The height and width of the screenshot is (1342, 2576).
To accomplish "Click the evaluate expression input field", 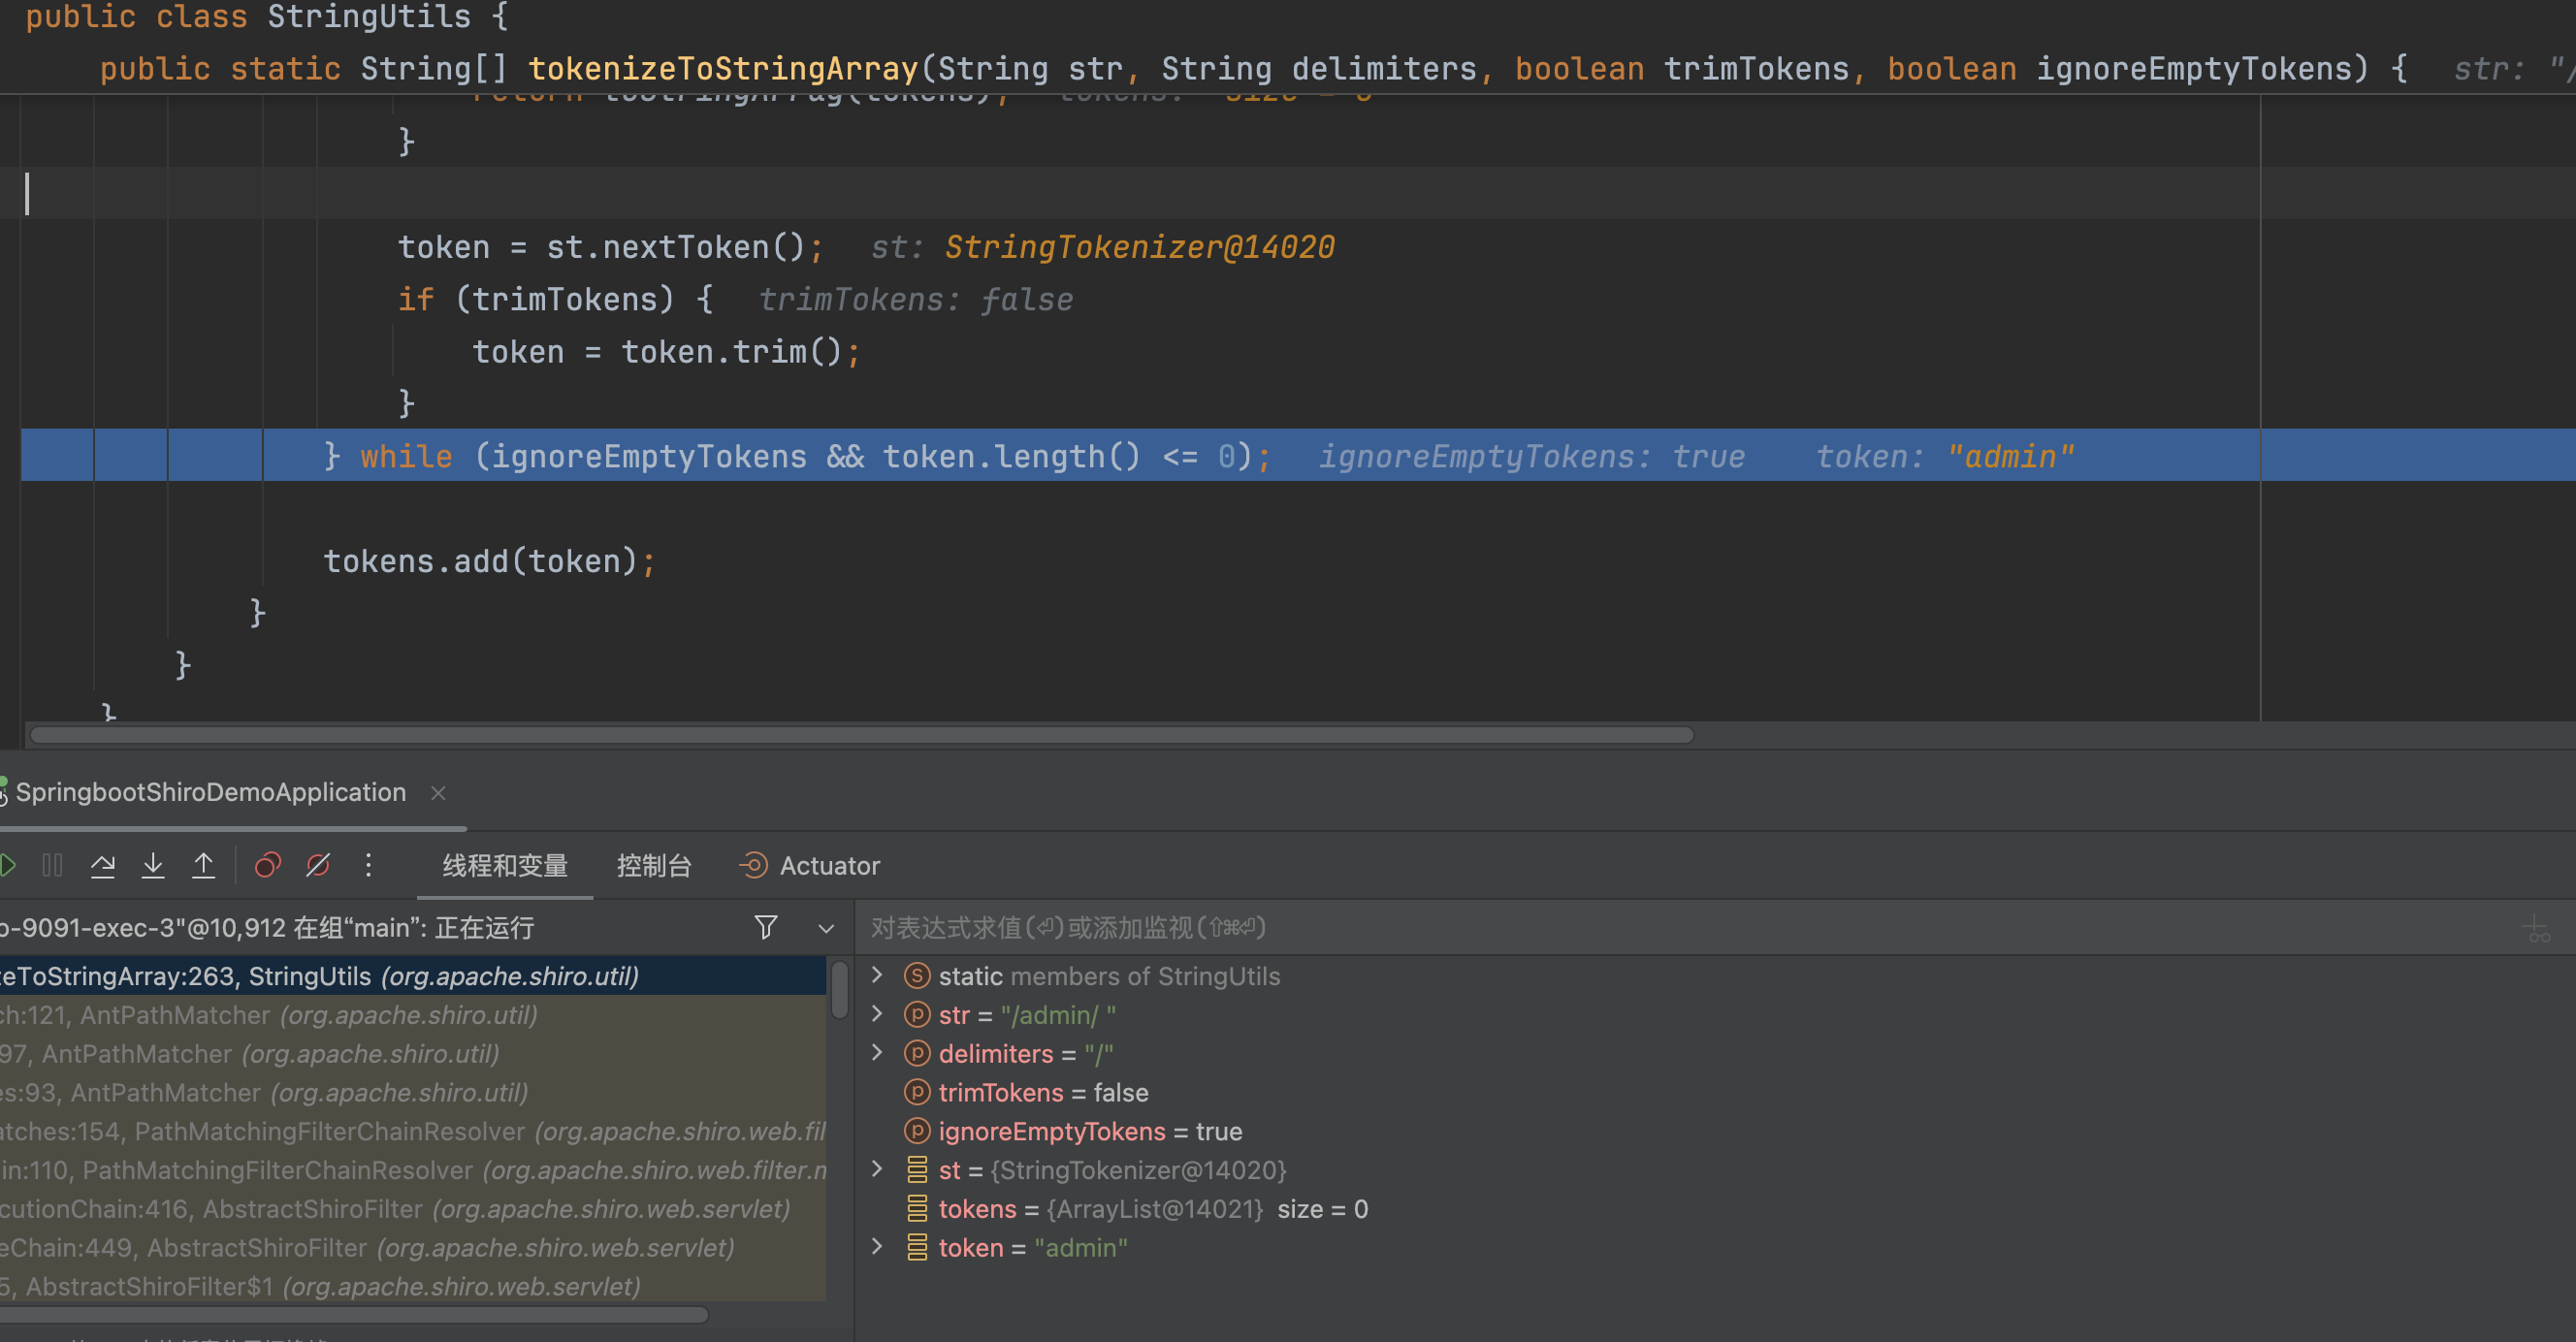I will point(1600,928).
